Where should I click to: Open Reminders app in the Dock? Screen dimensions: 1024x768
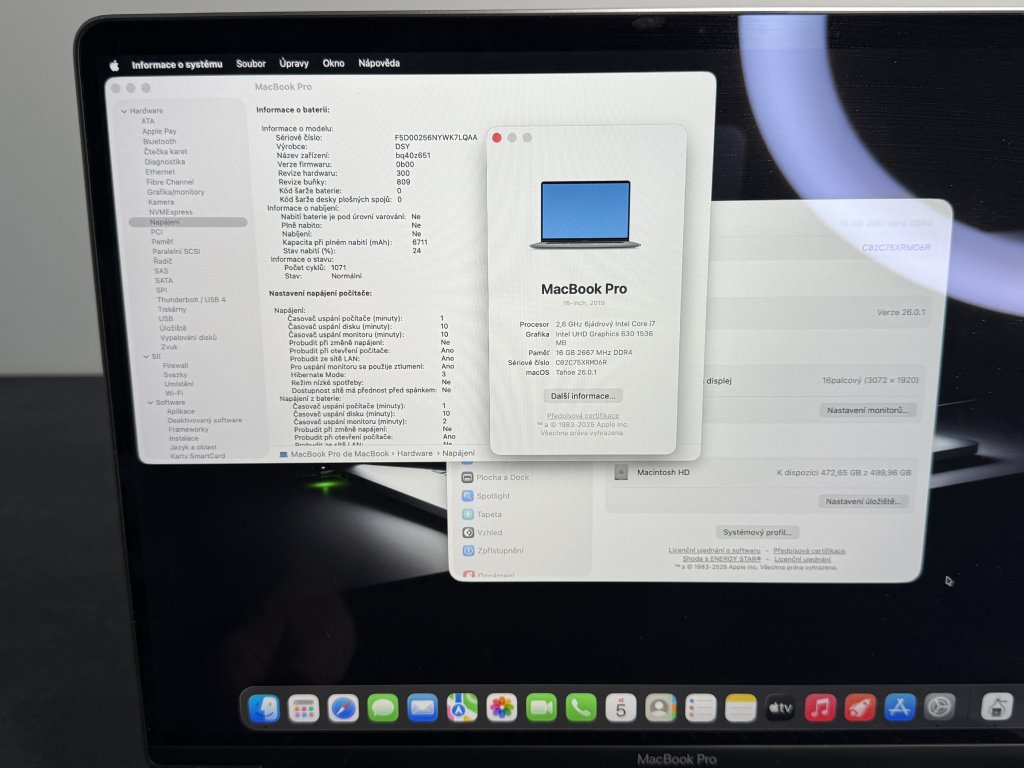pyautogui.click(x=700, y=708)
